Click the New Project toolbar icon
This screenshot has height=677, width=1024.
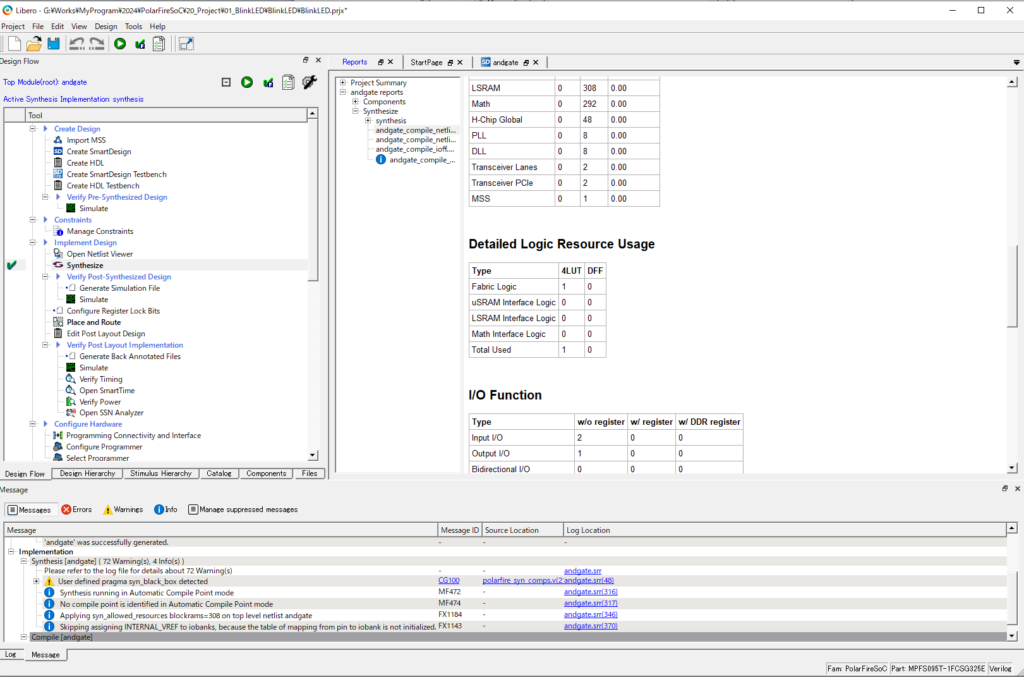(14, 43)
